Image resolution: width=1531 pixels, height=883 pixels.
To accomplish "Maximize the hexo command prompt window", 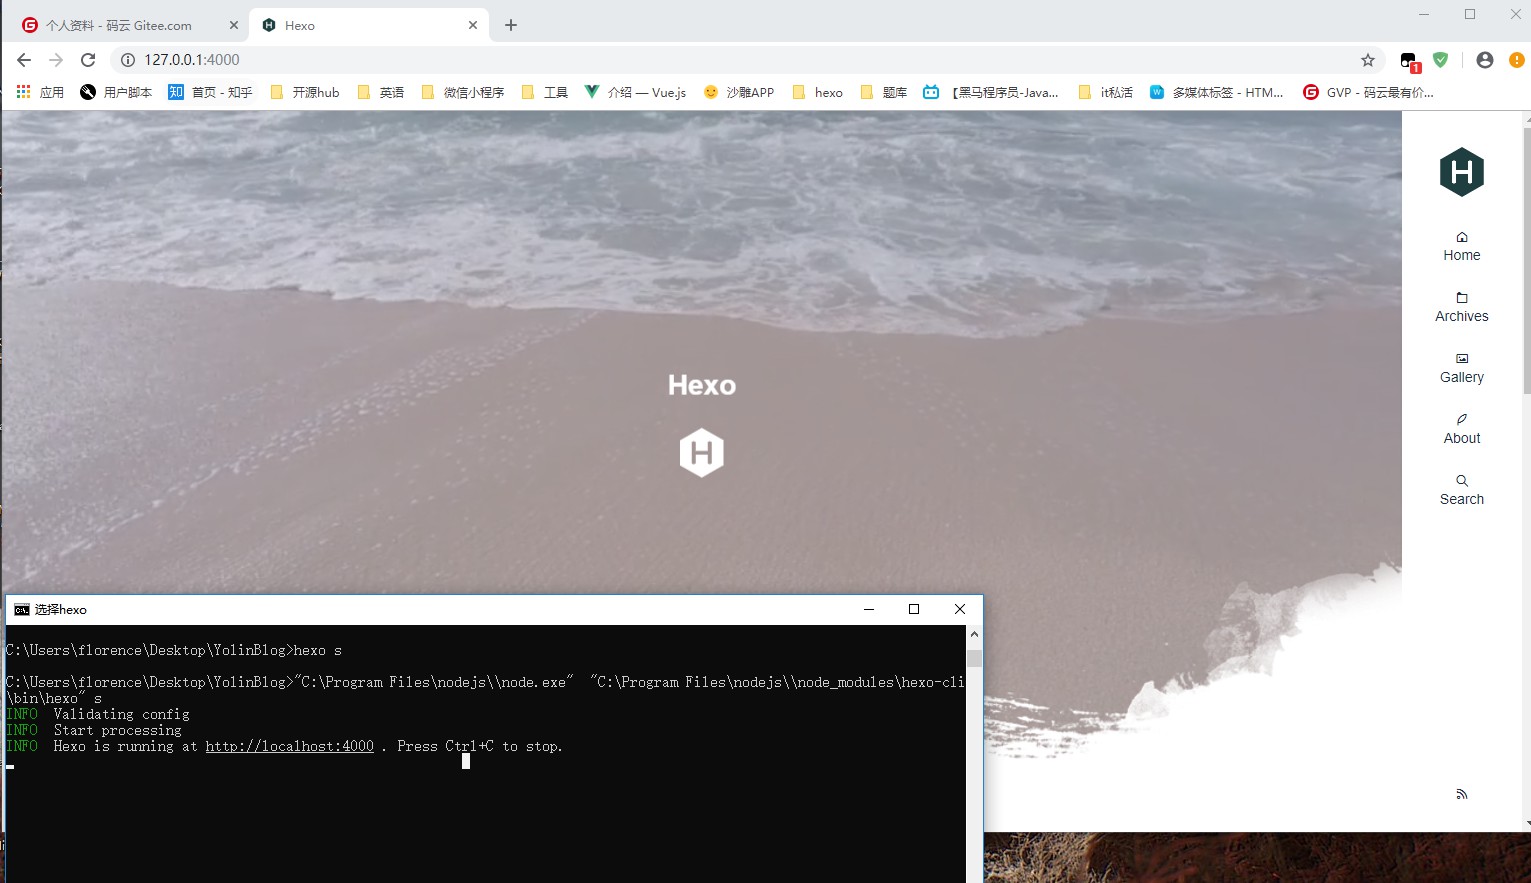I will pyautogui.click(x=914, y=609).
